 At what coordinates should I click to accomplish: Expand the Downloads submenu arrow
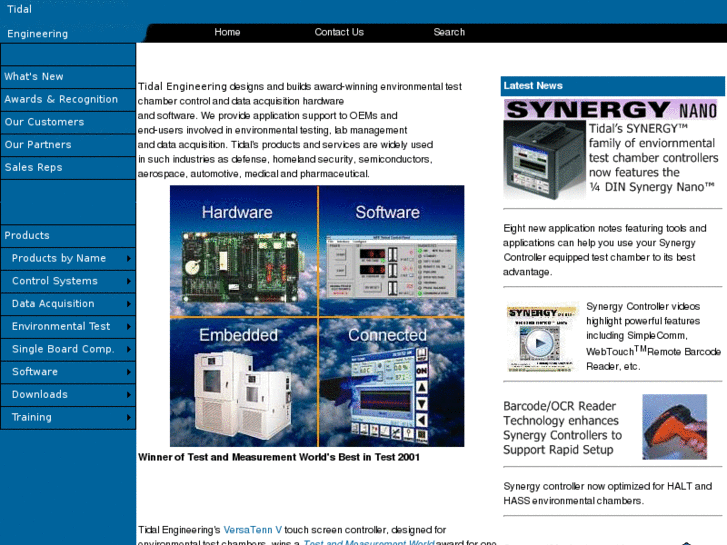[x=129, y=395]
